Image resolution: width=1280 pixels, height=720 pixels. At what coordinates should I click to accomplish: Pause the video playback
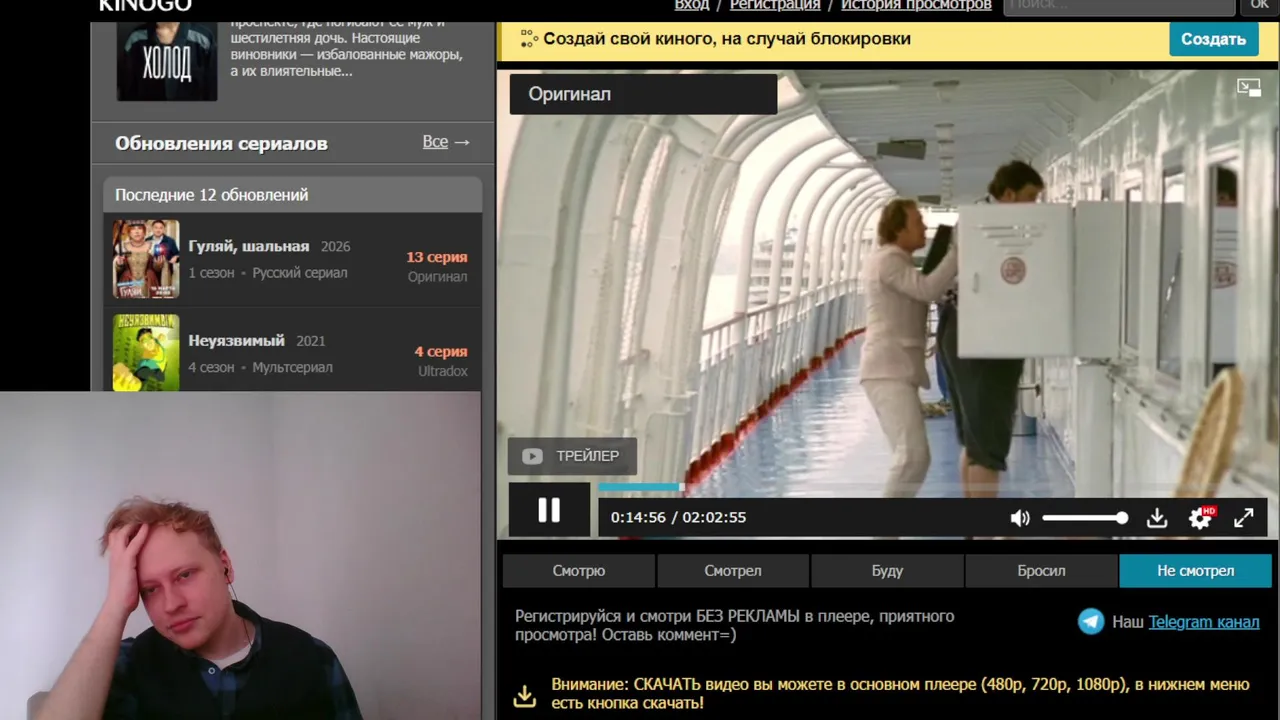click(549, 510)
